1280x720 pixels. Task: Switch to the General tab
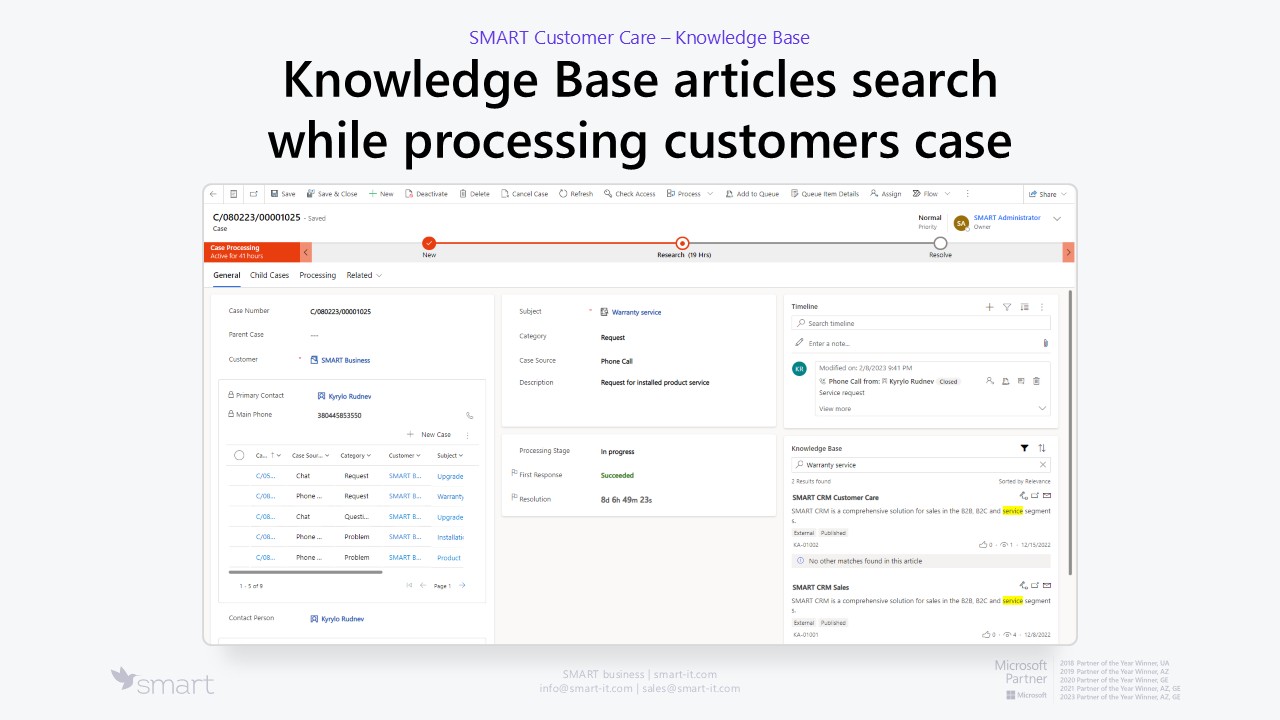coord(227,275)
